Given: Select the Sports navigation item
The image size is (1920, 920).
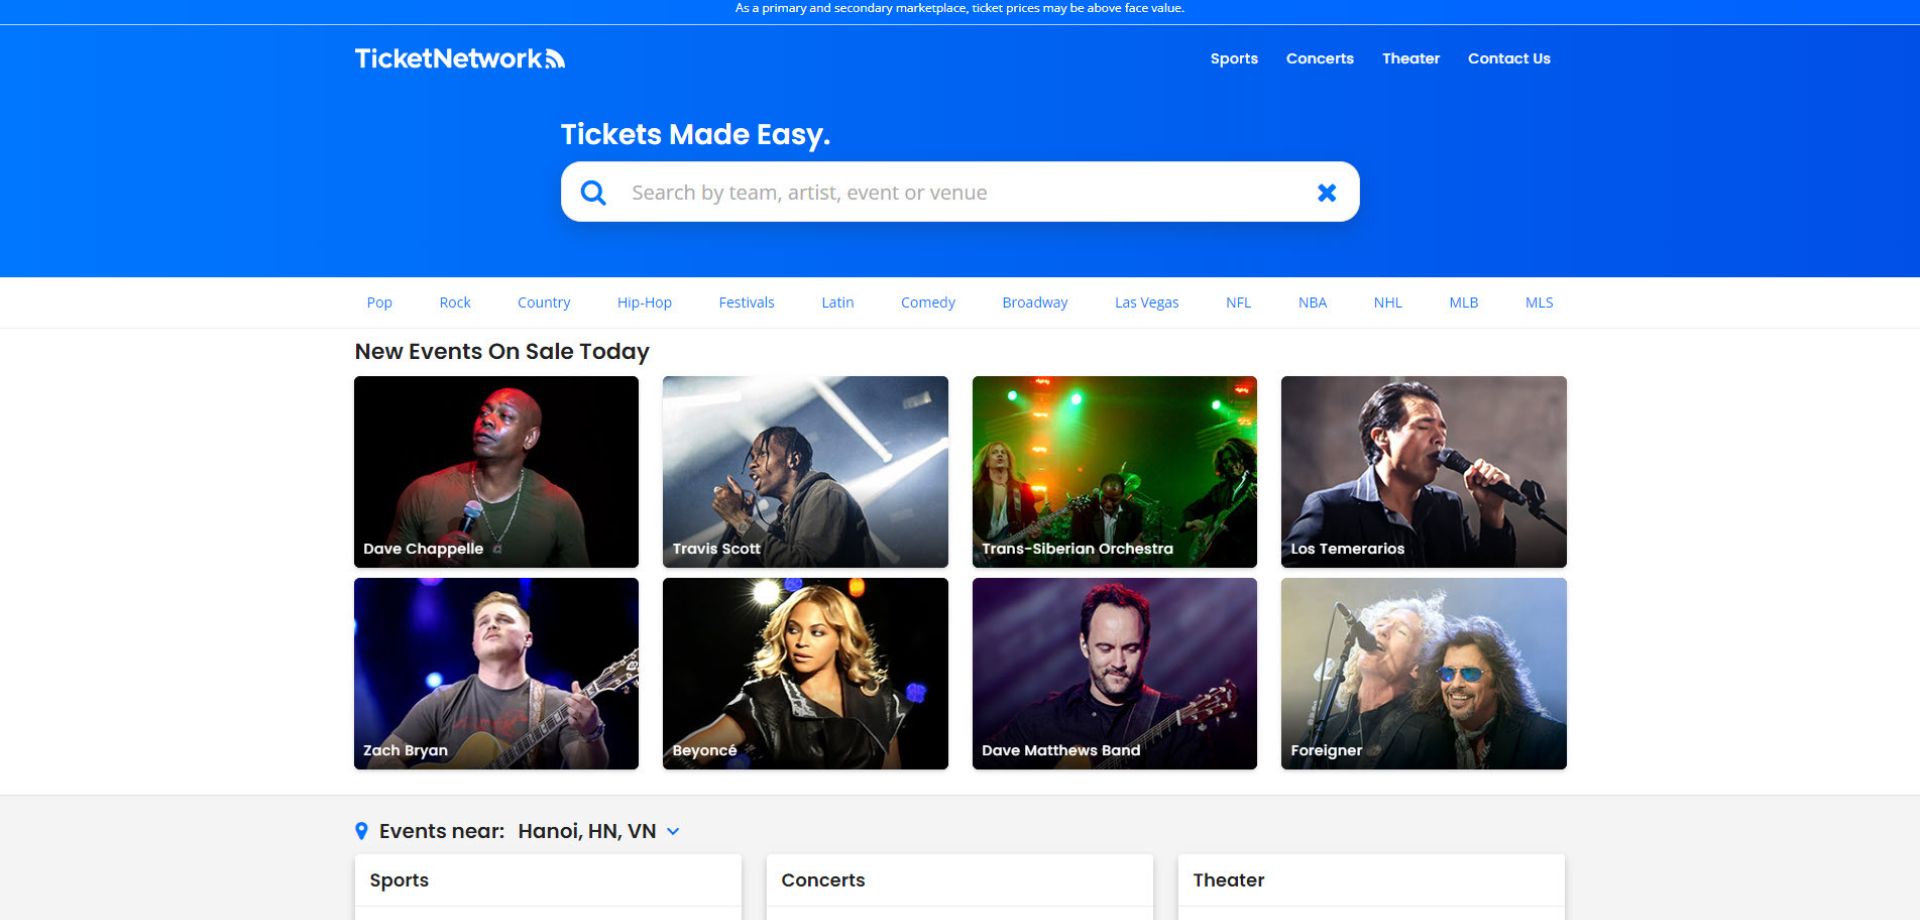Looking at the screenshot, I should tap(1234, 58).
